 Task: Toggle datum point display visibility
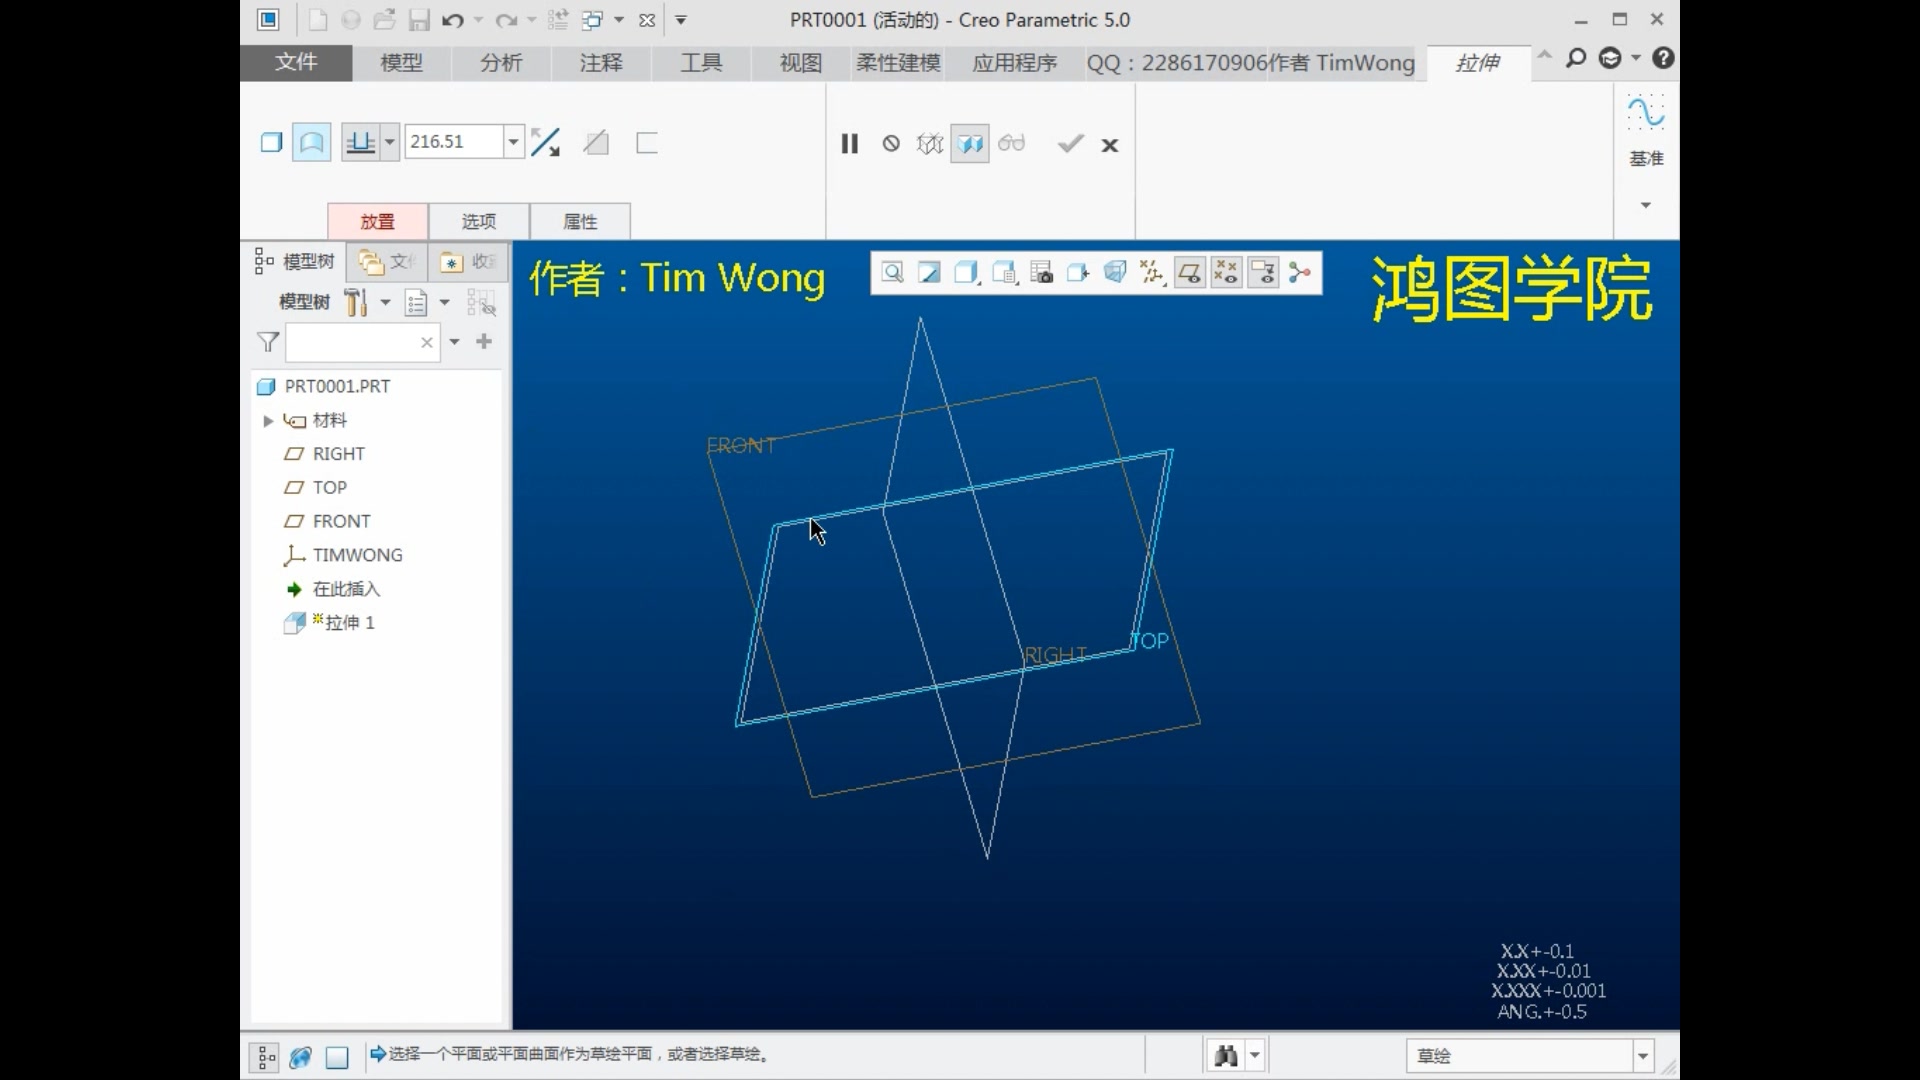tap(1226, 273)
